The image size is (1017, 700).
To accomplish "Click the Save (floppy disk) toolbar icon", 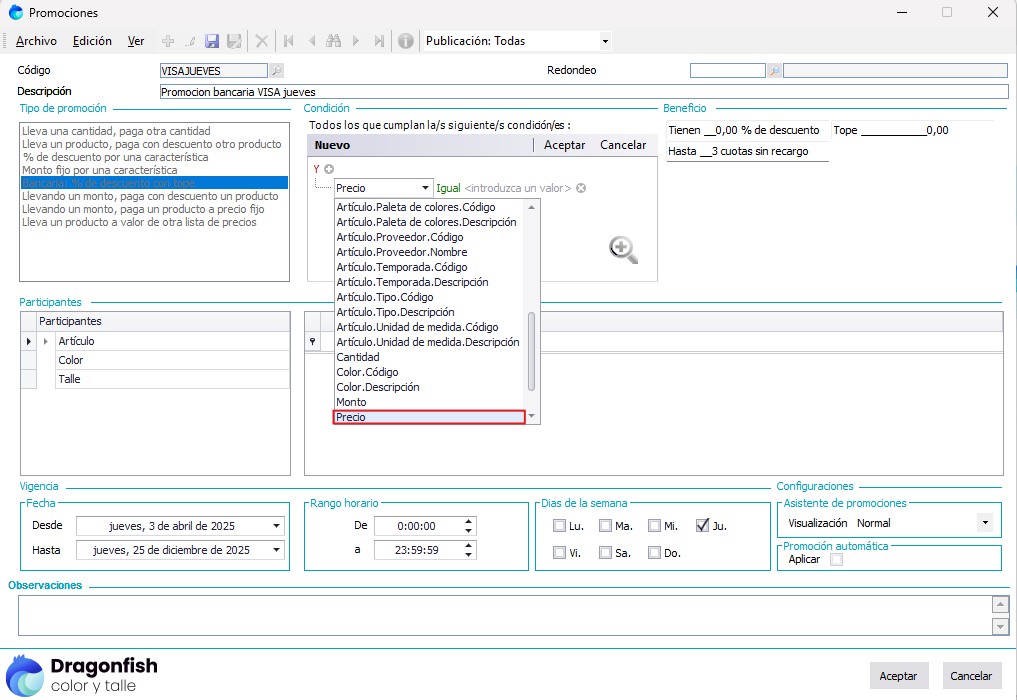I will 212,41.
